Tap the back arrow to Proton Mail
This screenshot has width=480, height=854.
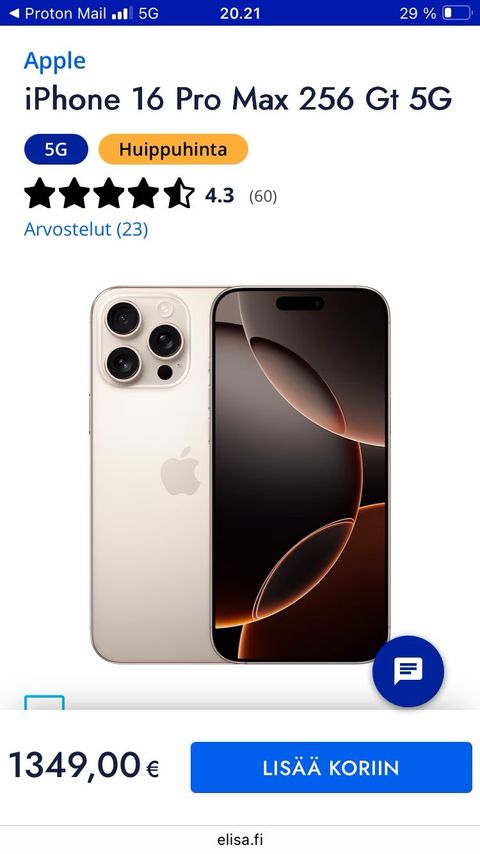pos(15,13)
